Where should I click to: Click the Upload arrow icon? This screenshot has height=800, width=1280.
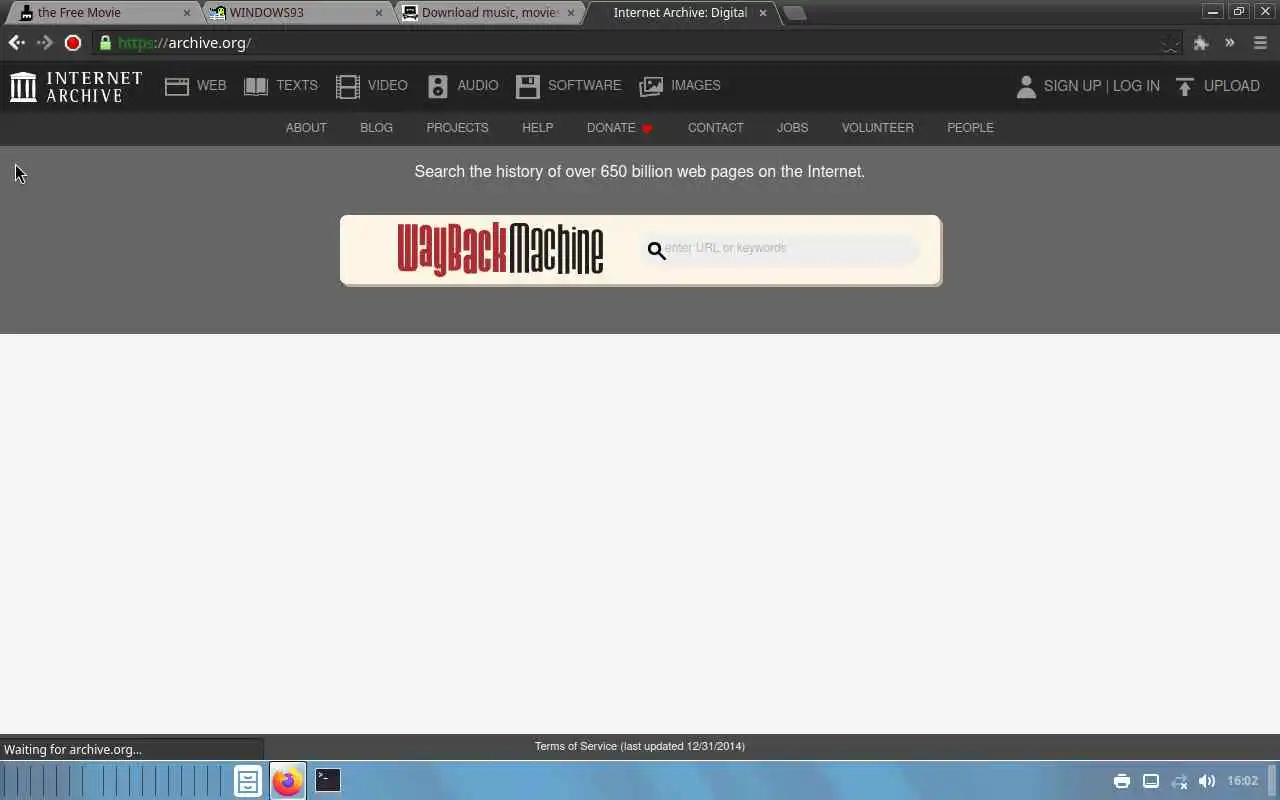click(x=1185, y=87)
